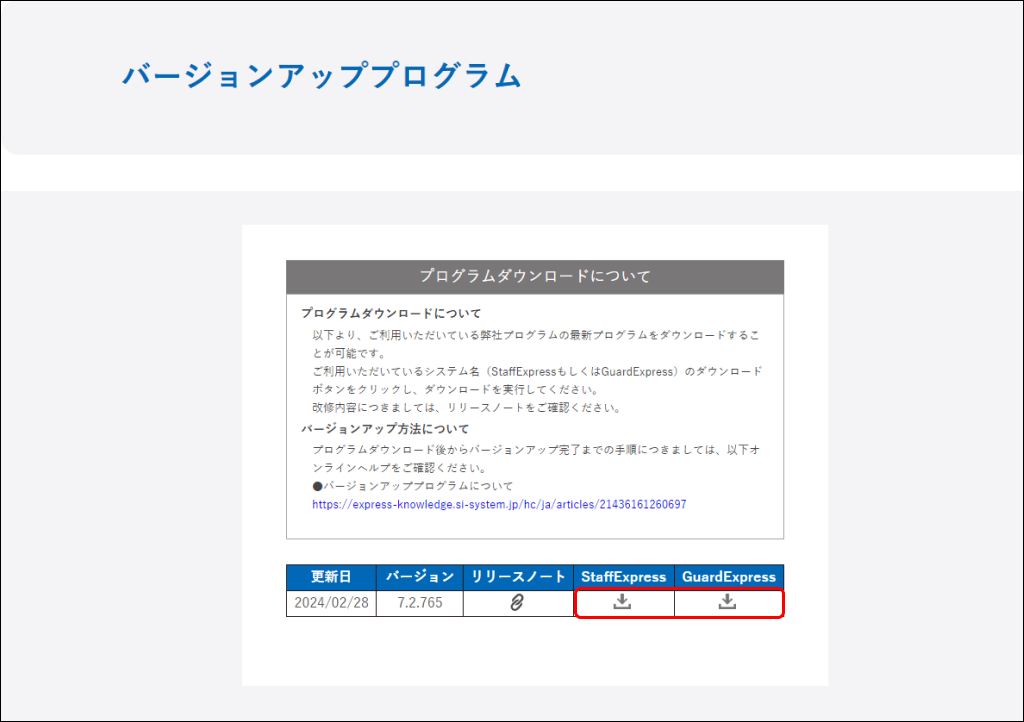This screenshot has width=1024, height=722.
Task: Click the バージョンアッププログラム page title
Action: pos(322,76)
